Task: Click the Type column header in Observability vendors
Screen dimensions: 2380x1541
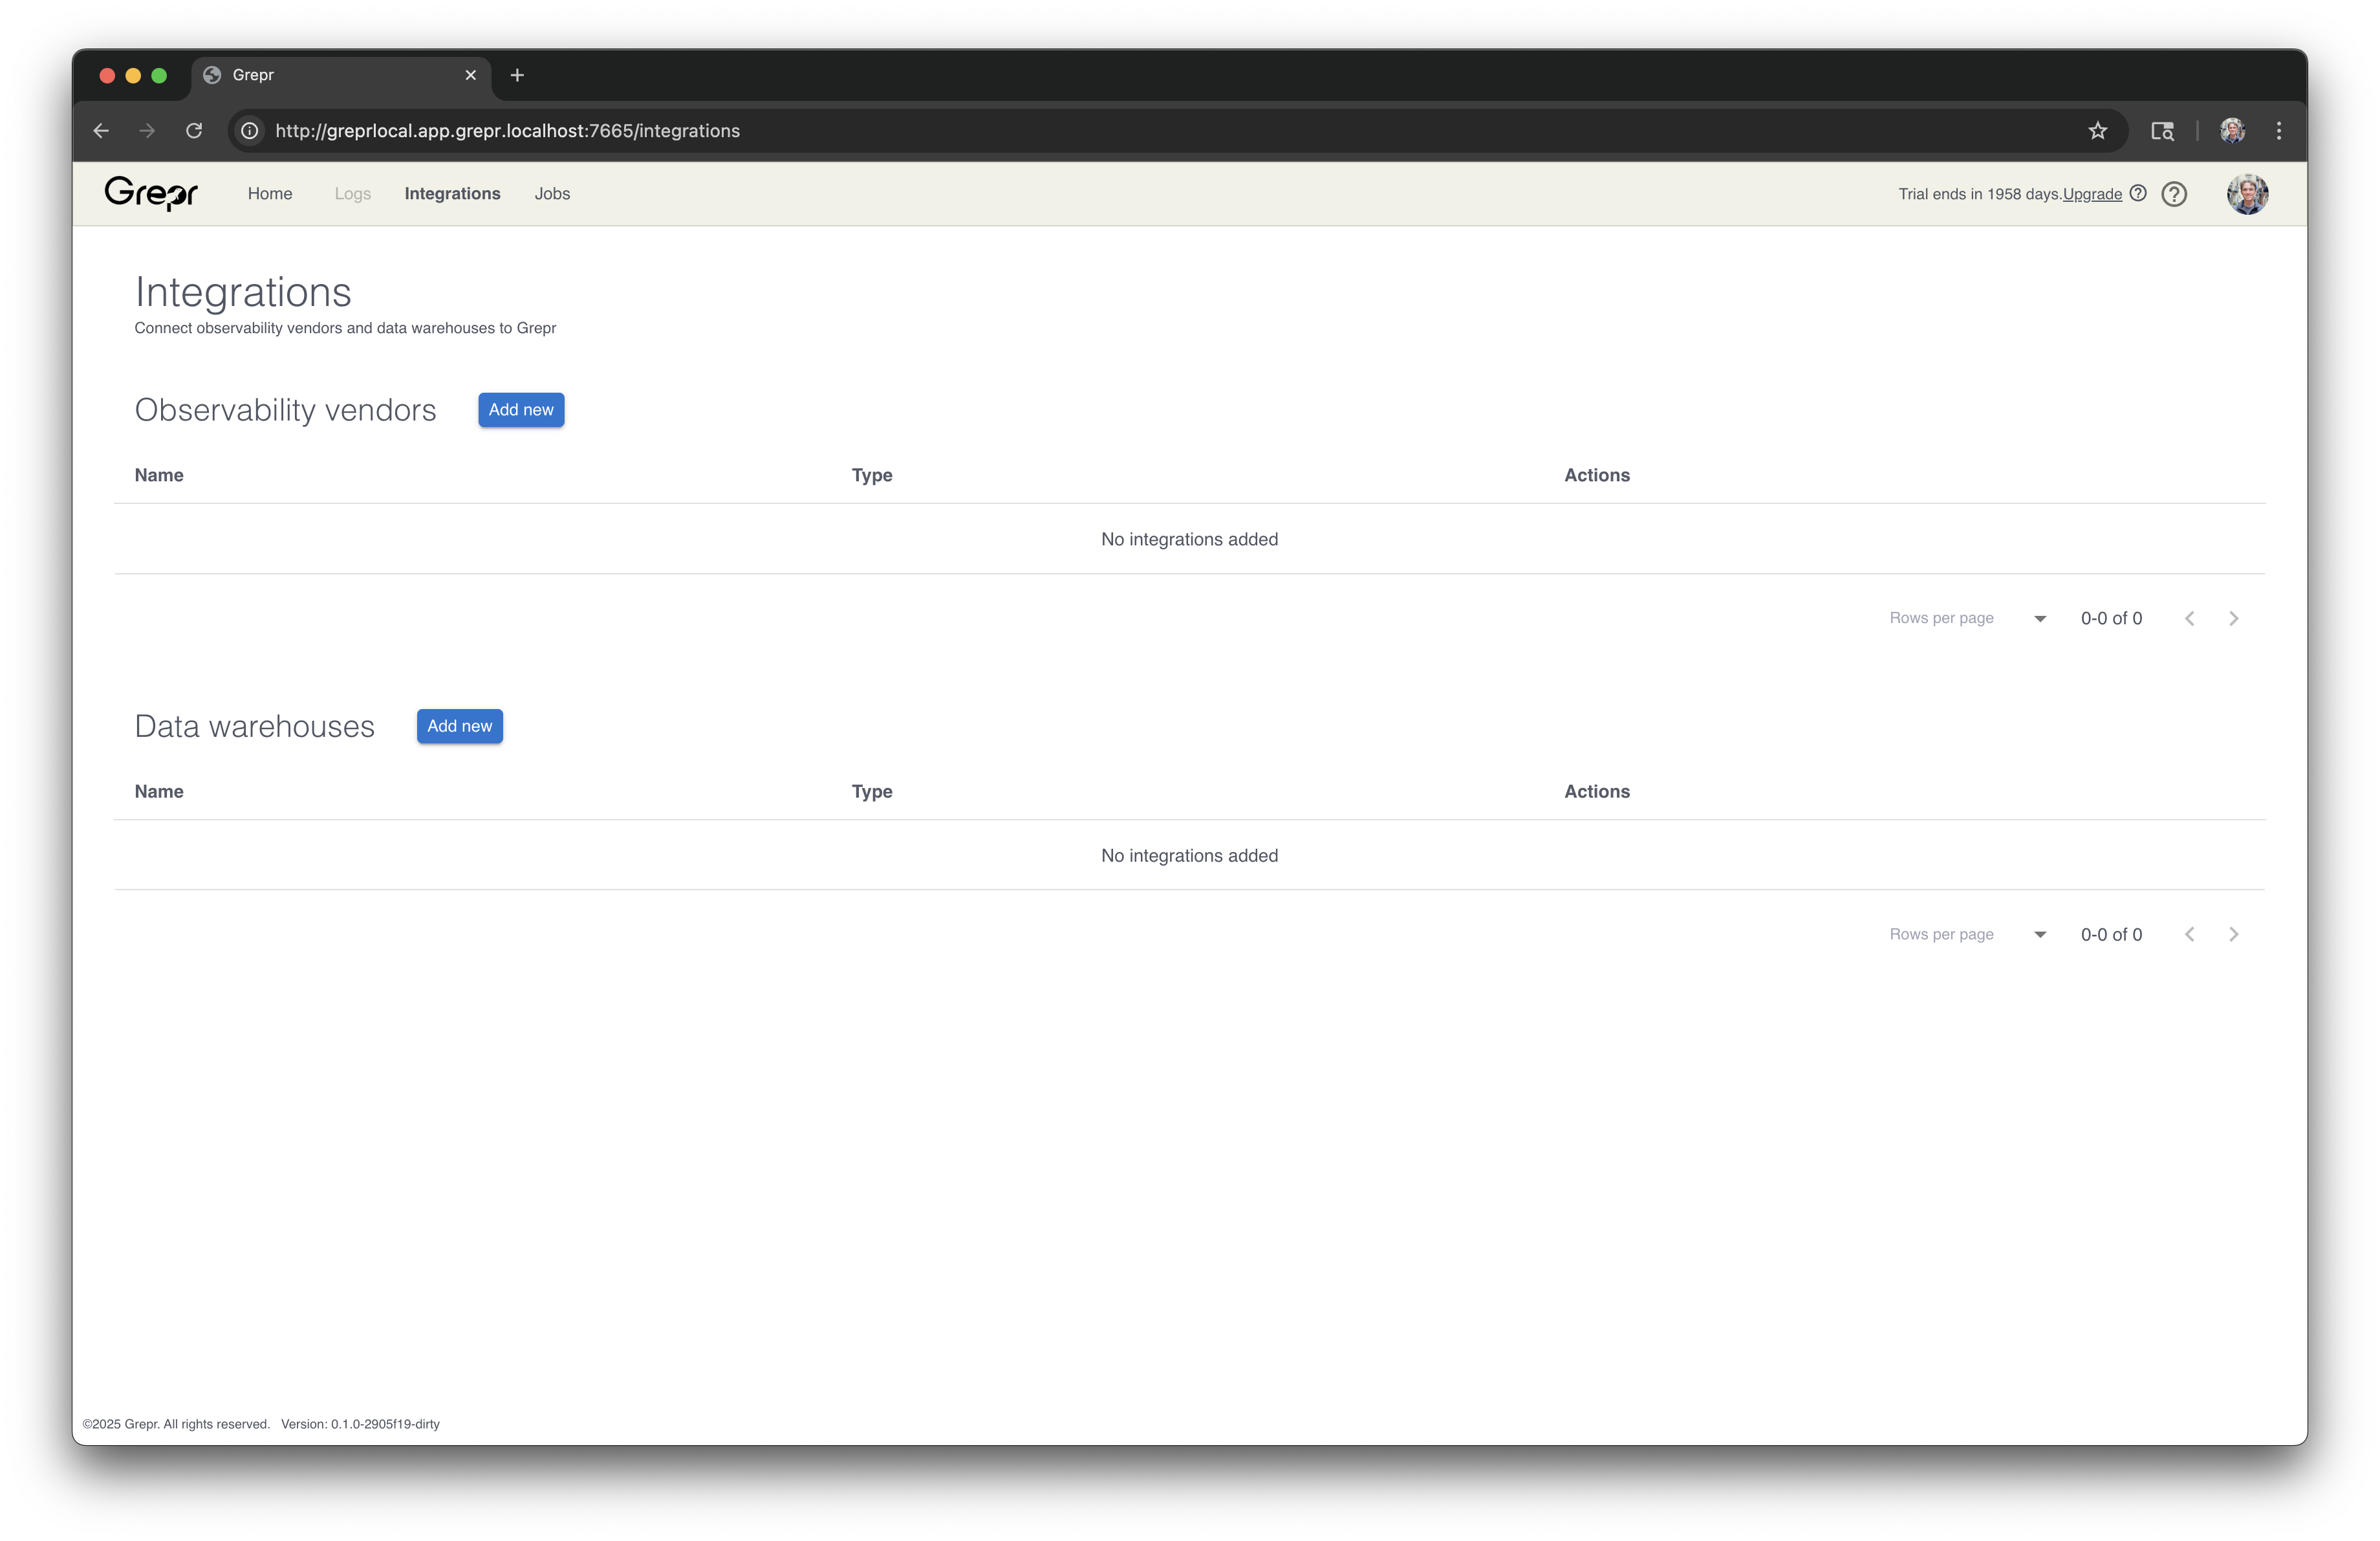Action: 872,475
